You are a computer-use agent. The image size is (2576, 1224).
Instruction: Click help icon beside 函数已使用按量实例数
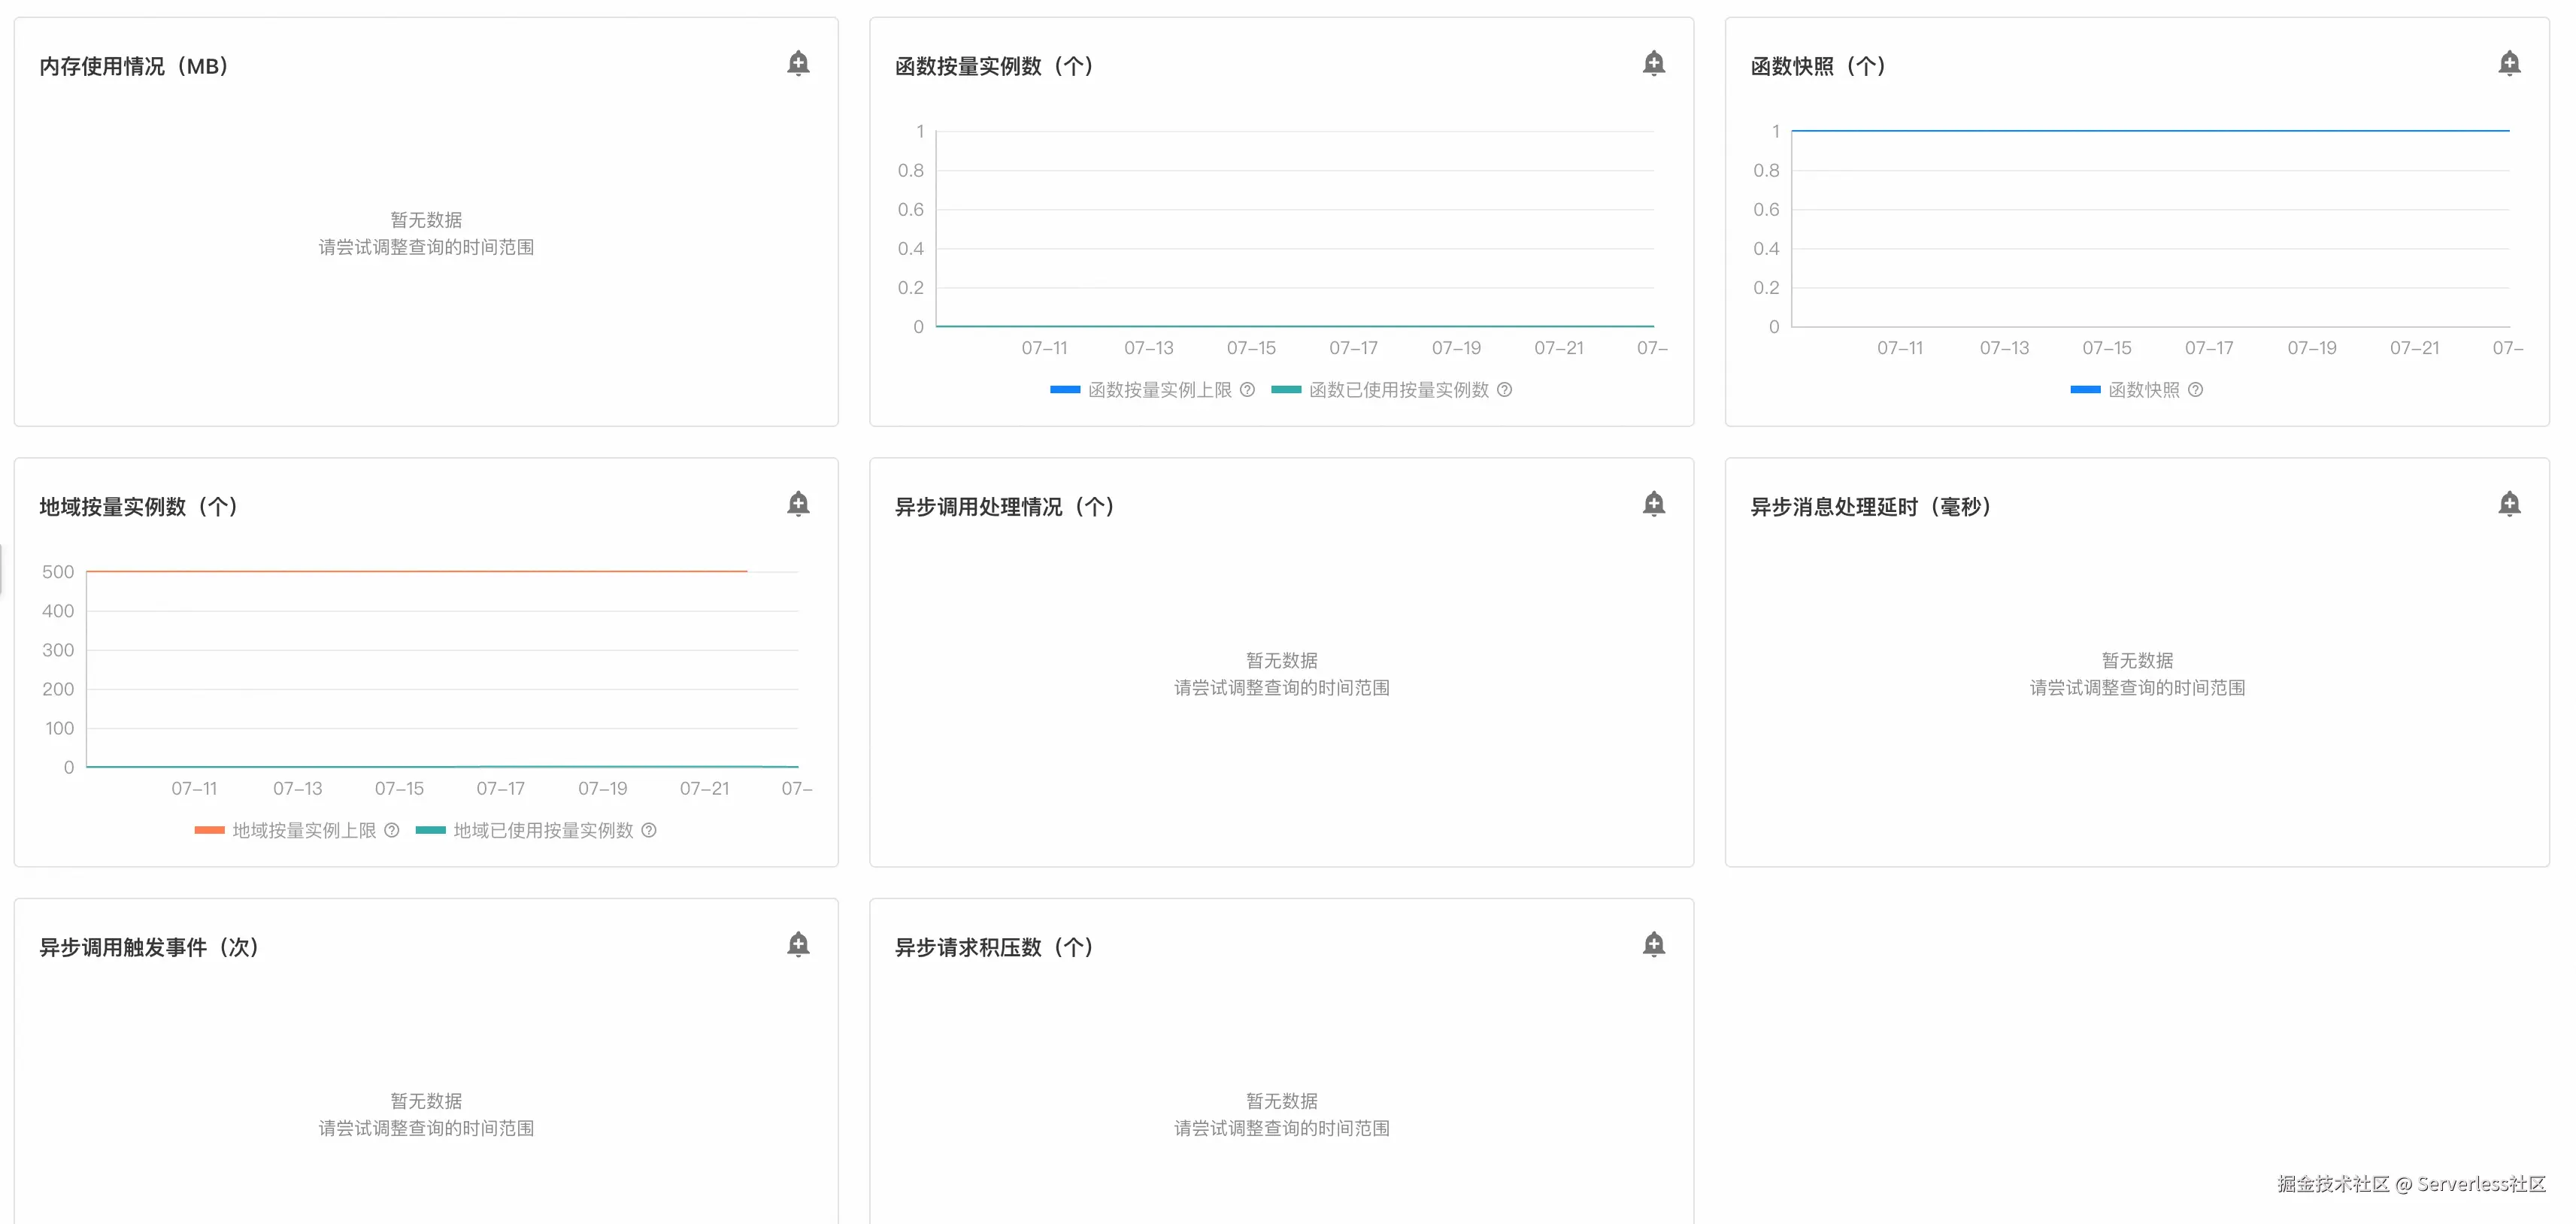click(x=1504, y=390)
